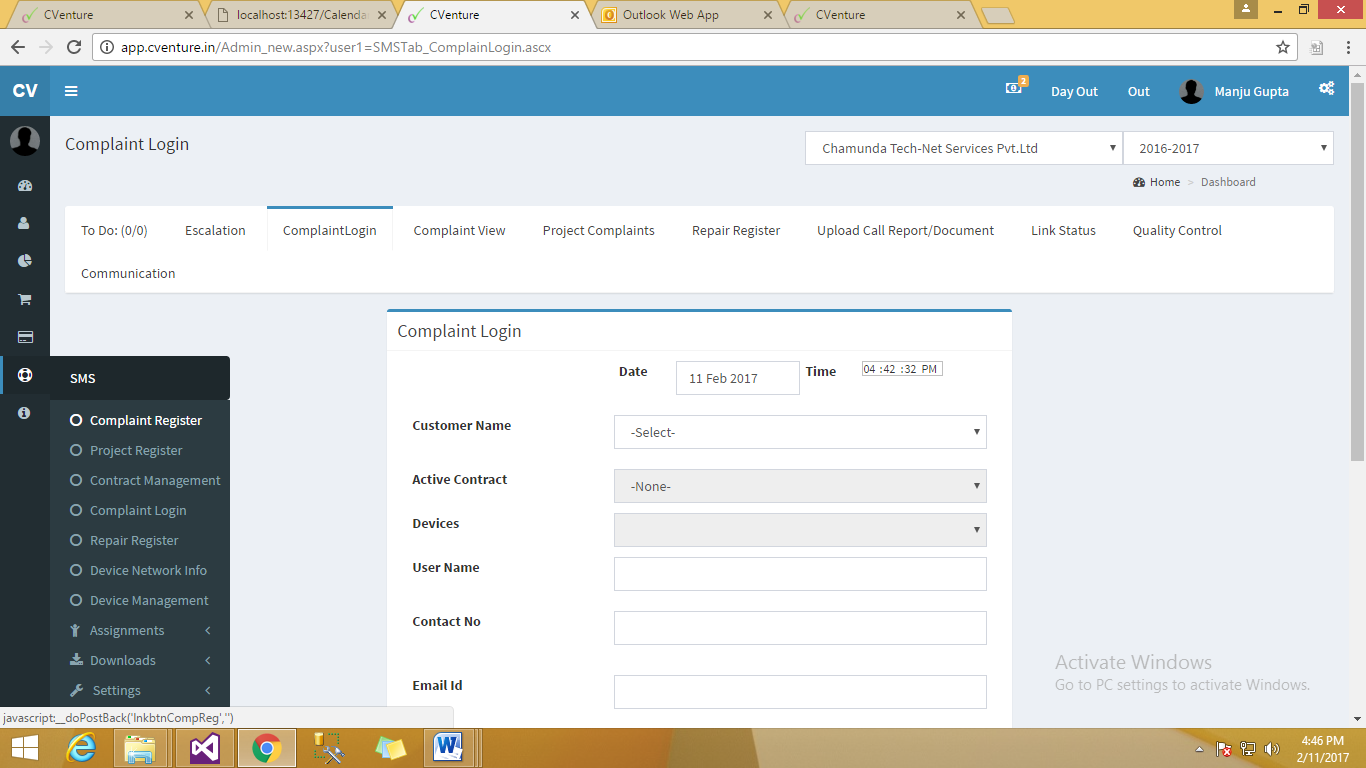The width and height of the screenshot is (1366, 768).
Task: Switch to the Complaint View tab
Action: 459,230
